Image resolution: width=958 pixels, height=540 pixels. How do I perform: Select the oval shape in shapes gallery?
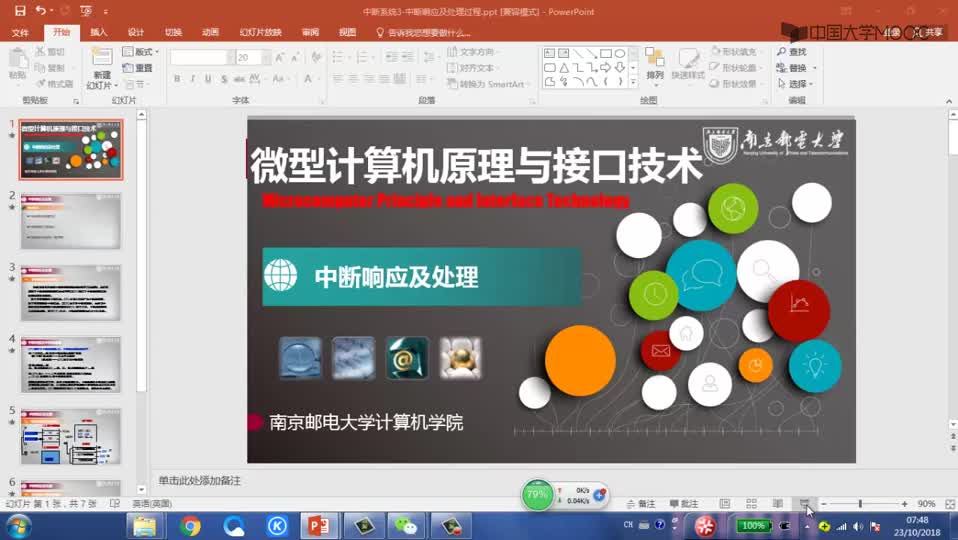(x=620, y=54)
